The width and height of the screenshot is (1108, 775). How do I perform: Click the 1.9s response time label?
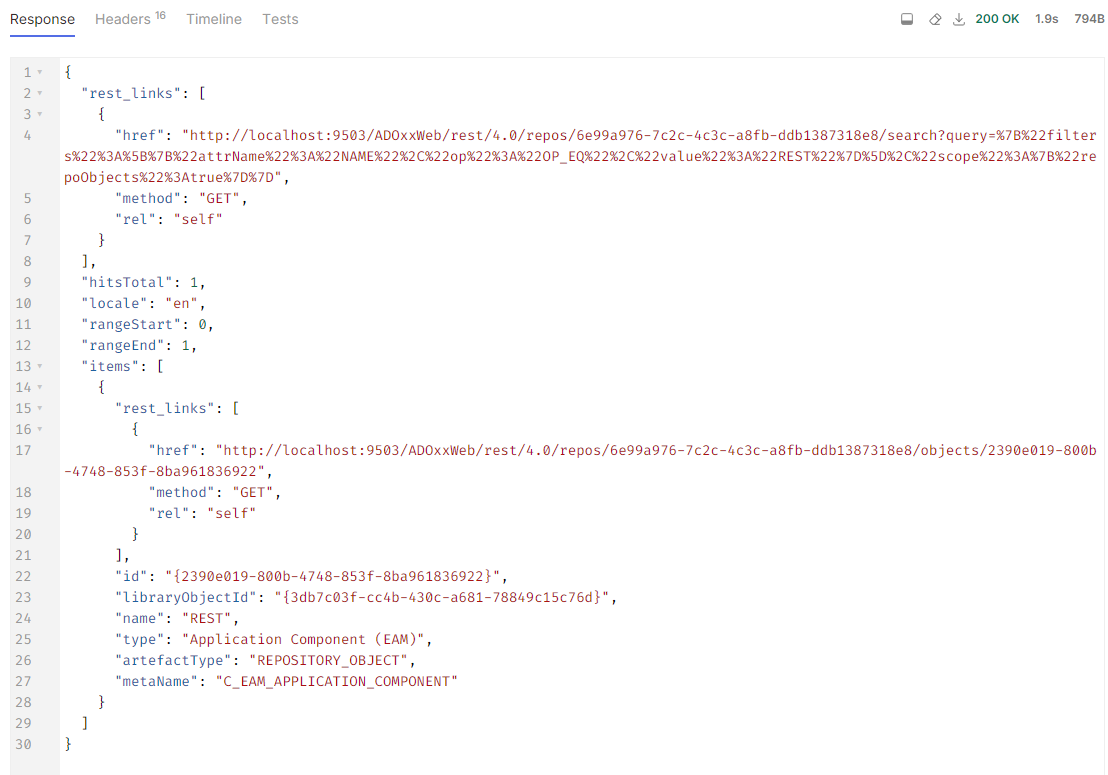[1046, 19]
